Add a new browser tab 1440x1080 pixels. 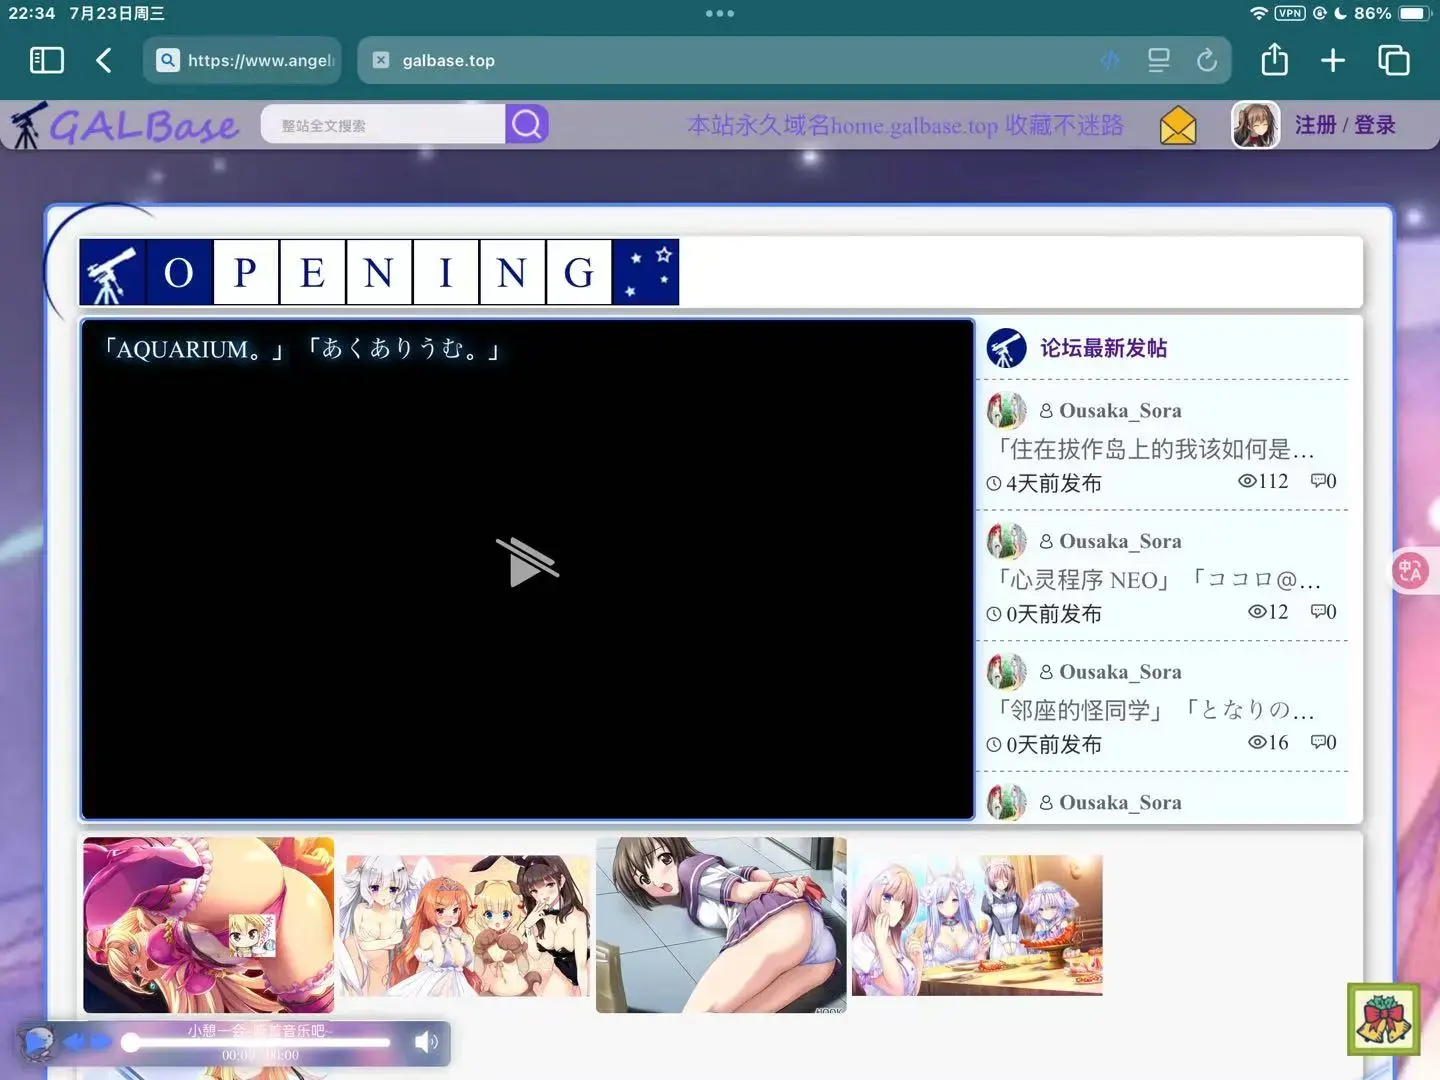[x=1333, y=60]
